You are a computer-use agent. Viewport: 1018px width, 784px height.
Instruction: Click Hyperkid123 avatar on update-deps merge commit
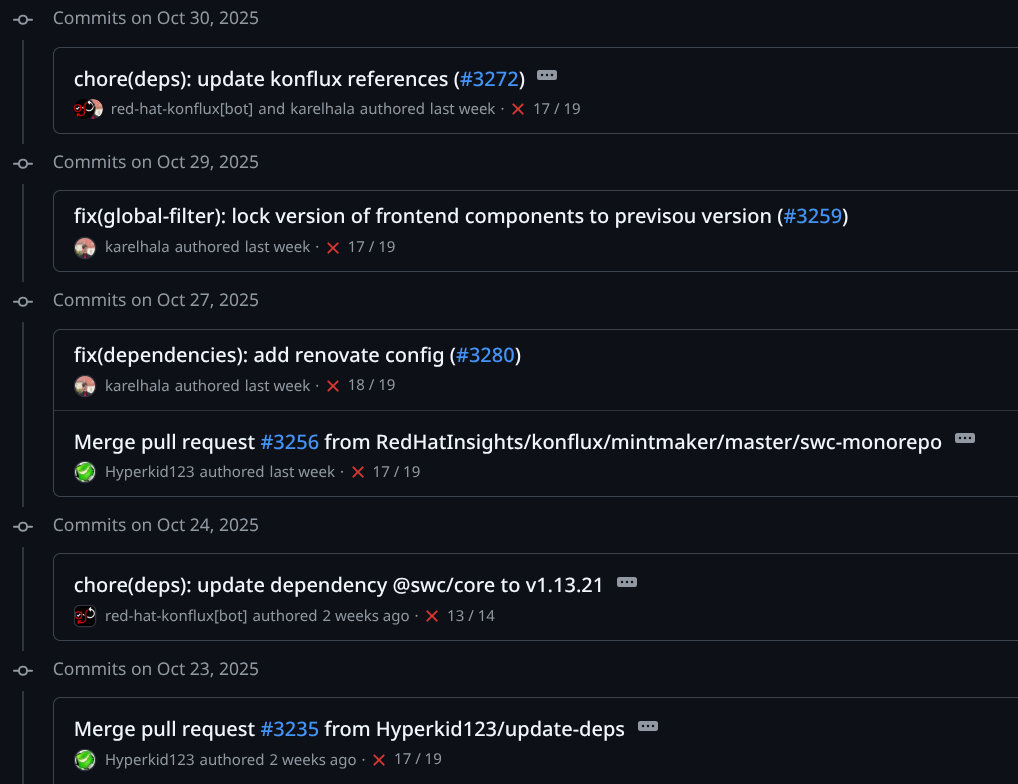click(85, 760)
